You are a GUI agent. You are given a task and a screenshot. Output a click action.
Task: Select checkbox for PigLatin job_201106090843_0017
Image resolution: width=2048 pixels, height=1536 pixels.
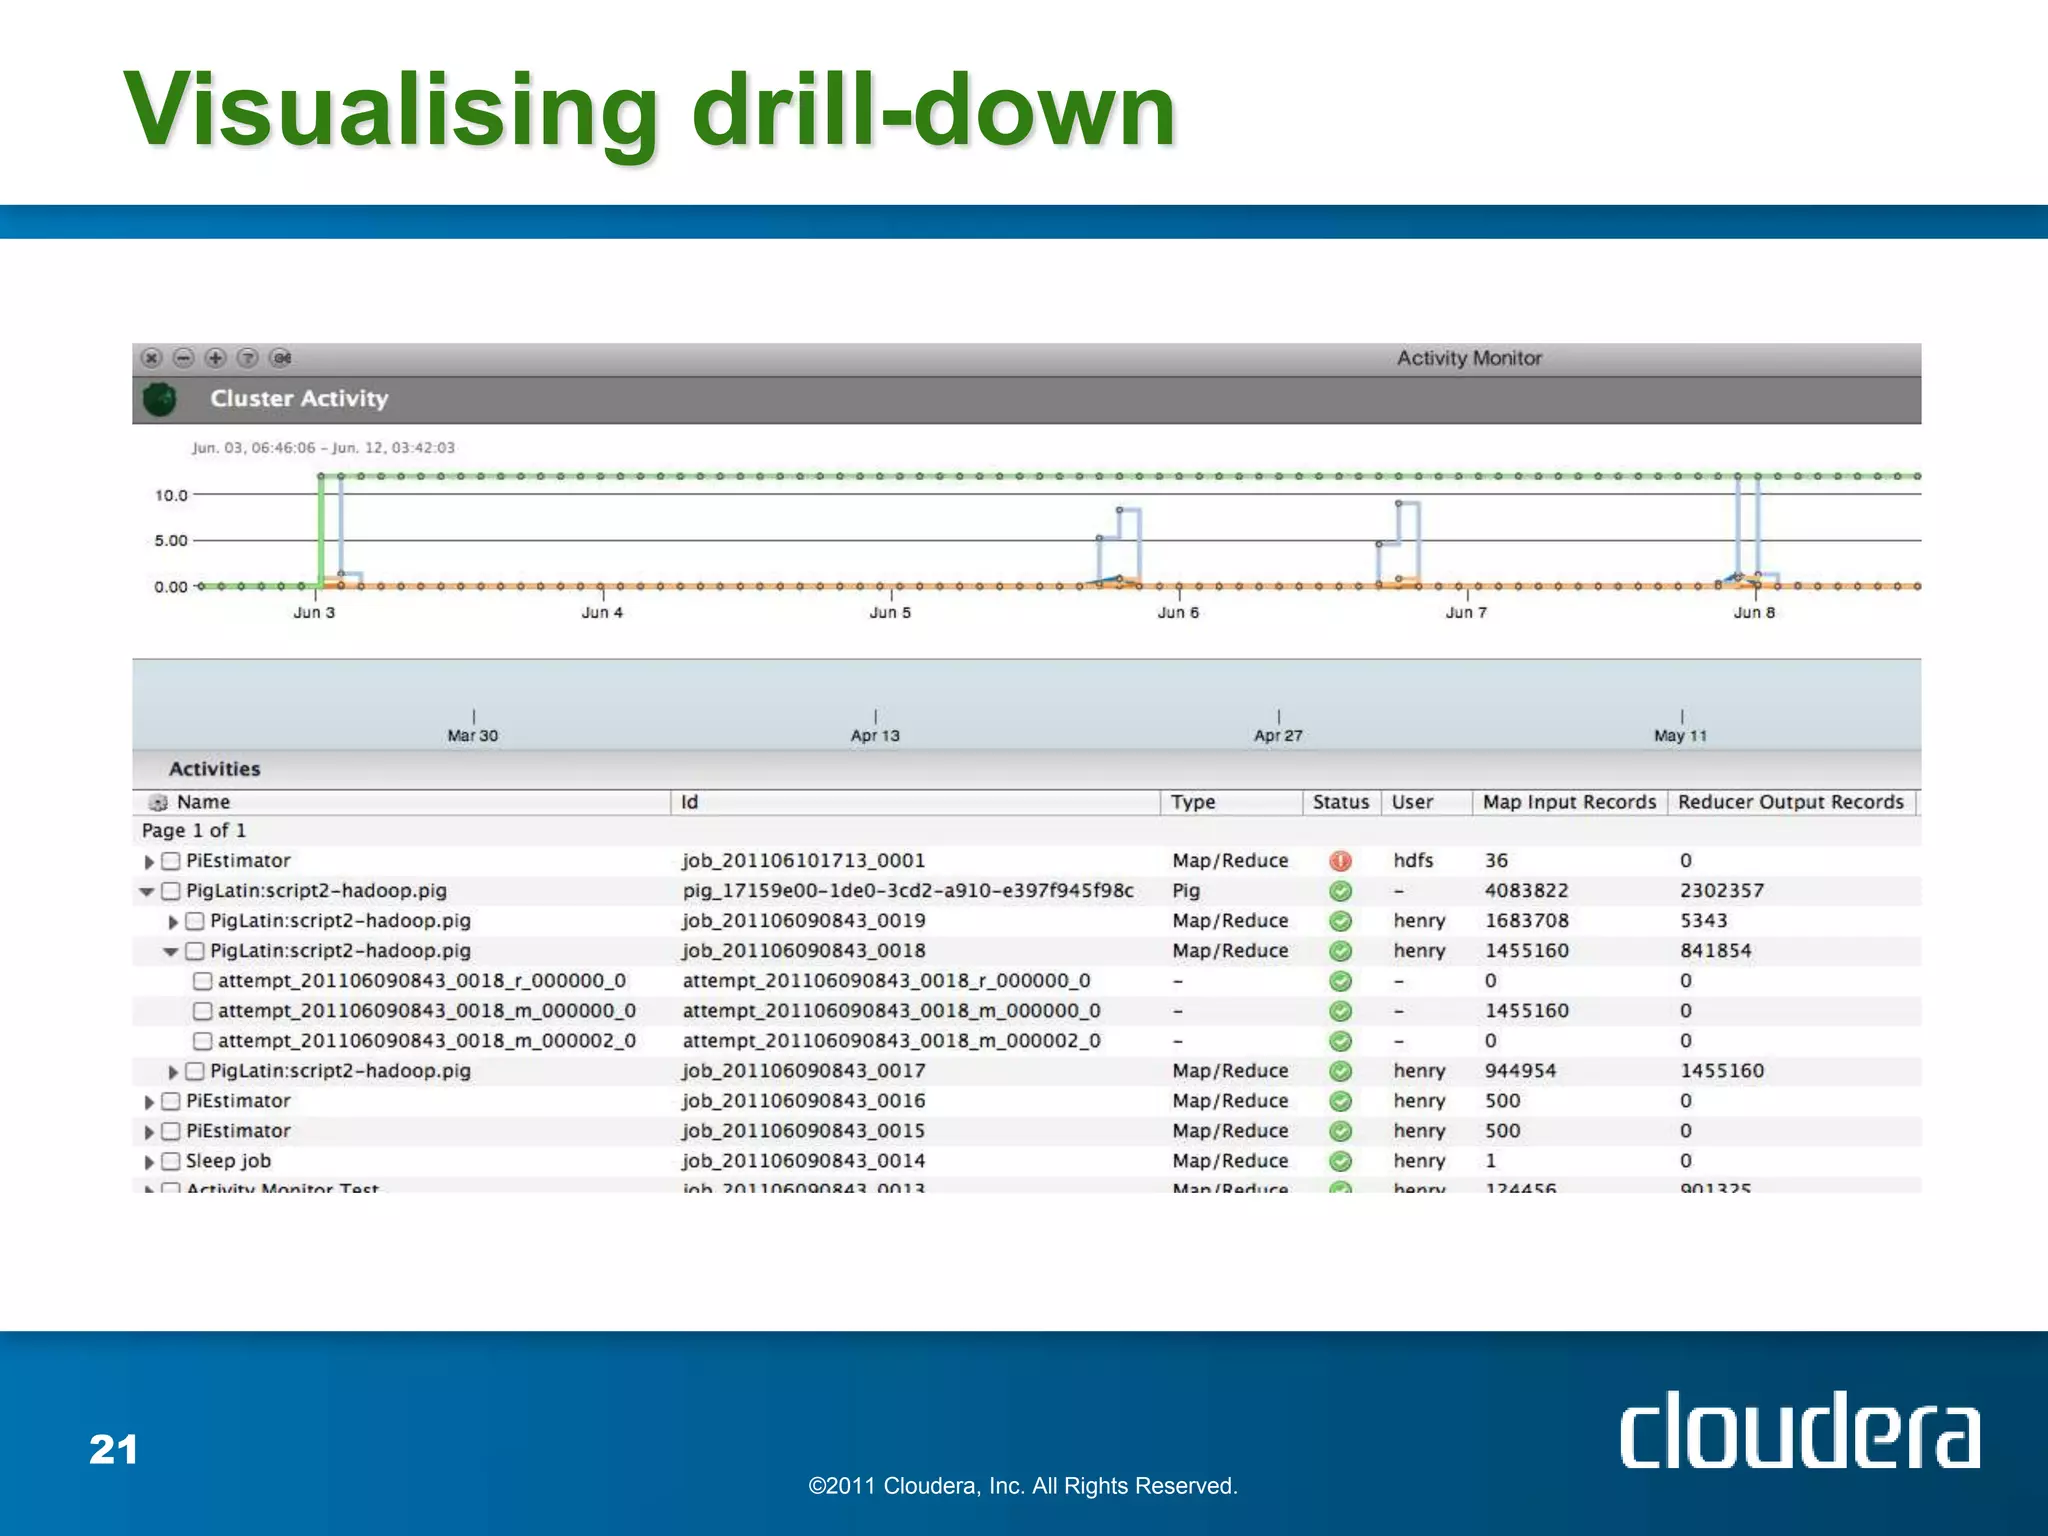click(x=195, y=1071)
